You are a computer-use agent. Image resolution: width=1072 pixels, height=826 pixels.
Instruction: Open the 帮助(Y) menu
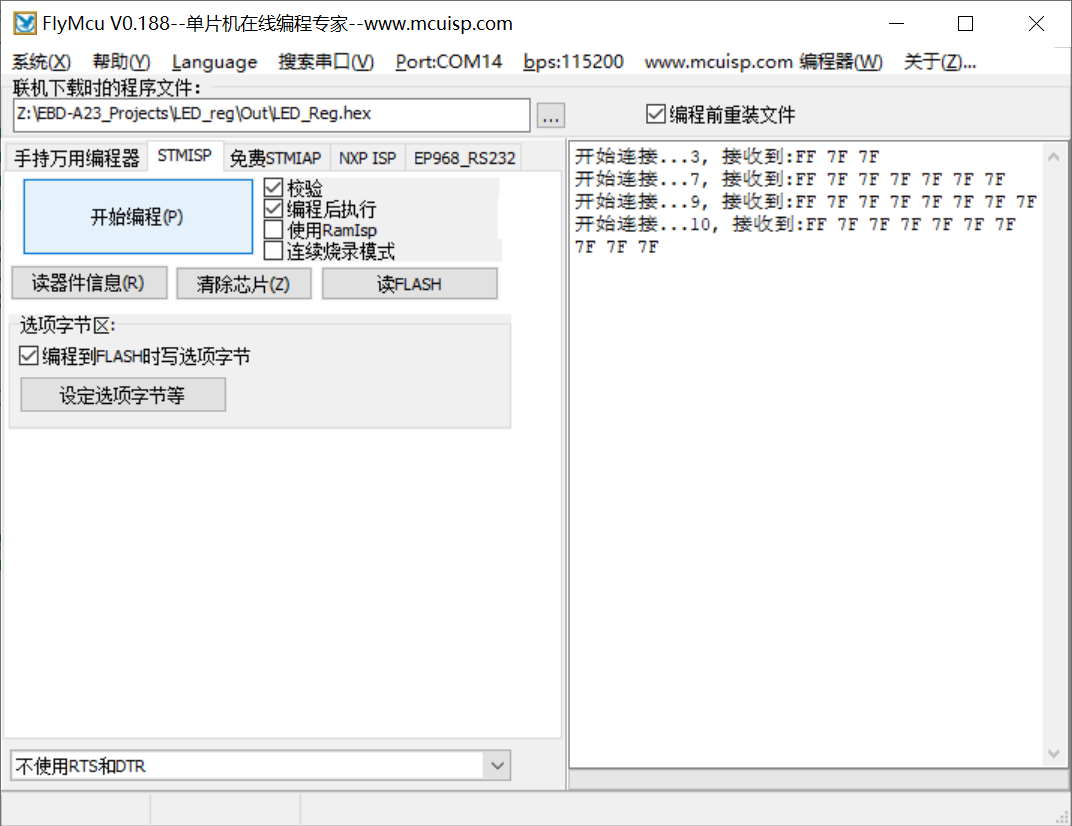[x=122, y=62]
